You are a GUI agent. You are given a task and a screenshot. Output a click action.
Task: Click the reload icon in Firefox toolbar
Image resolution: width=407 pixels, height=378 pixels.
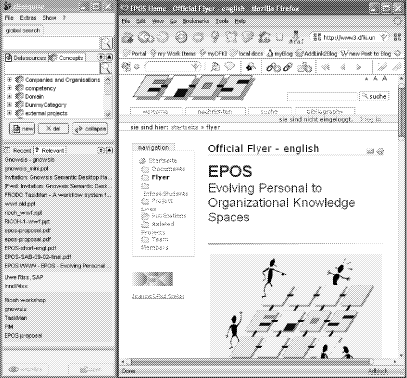[x=162, y=37]
